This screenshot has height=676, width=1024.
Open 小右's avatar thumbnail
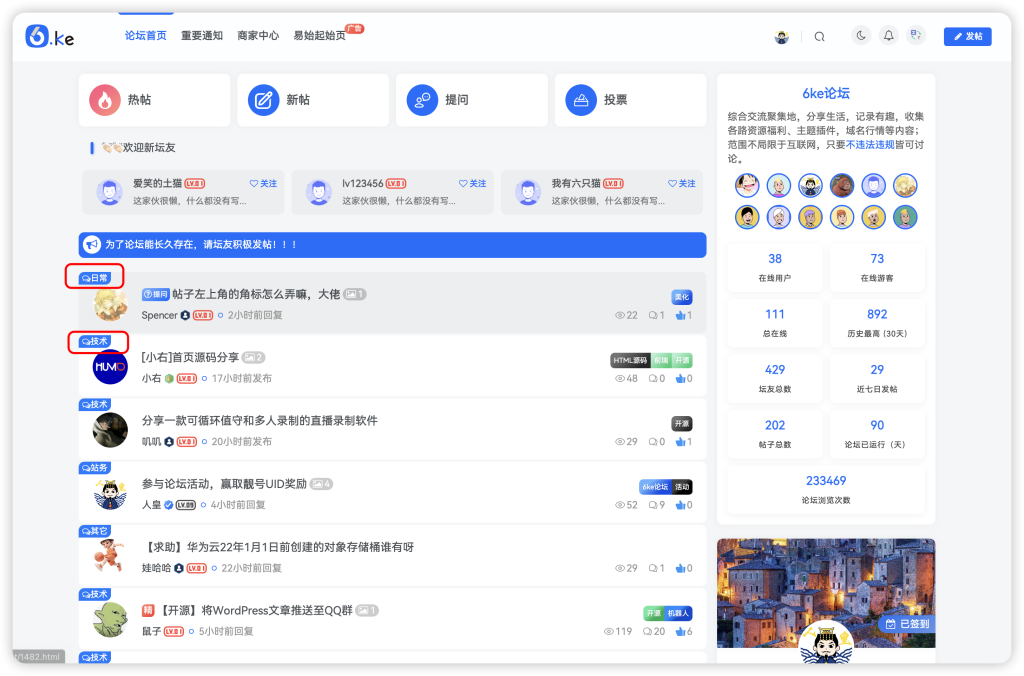[110, 367]
